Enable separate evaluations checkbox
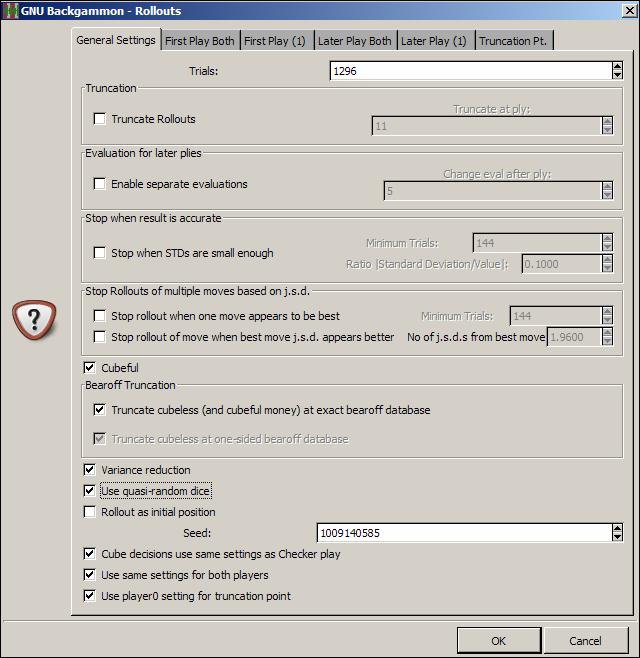640x658 pixels. pyautogui.click(x=99, y=184)
